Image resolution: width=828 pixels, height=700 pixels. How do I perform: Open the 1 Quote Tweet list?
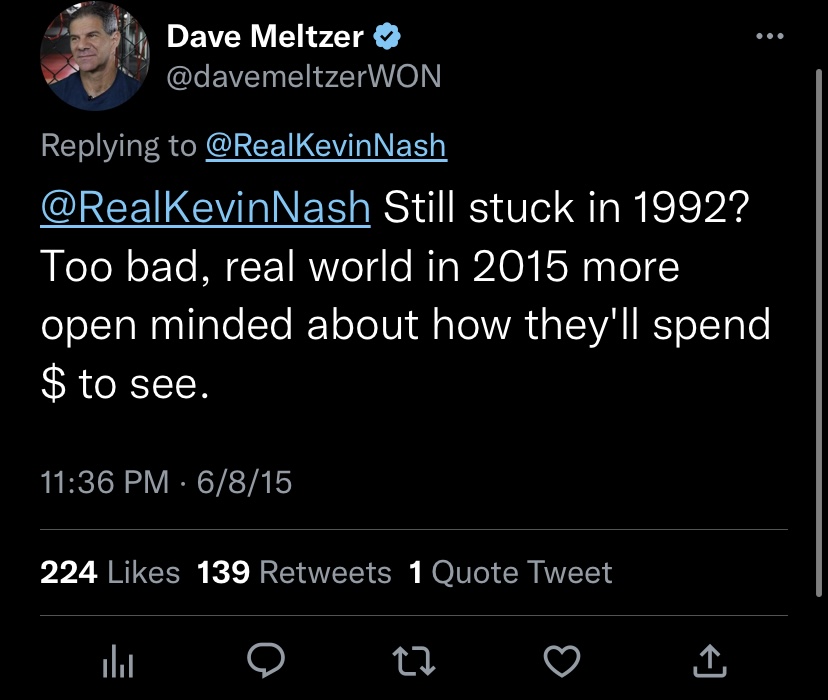tap(511, 572)
